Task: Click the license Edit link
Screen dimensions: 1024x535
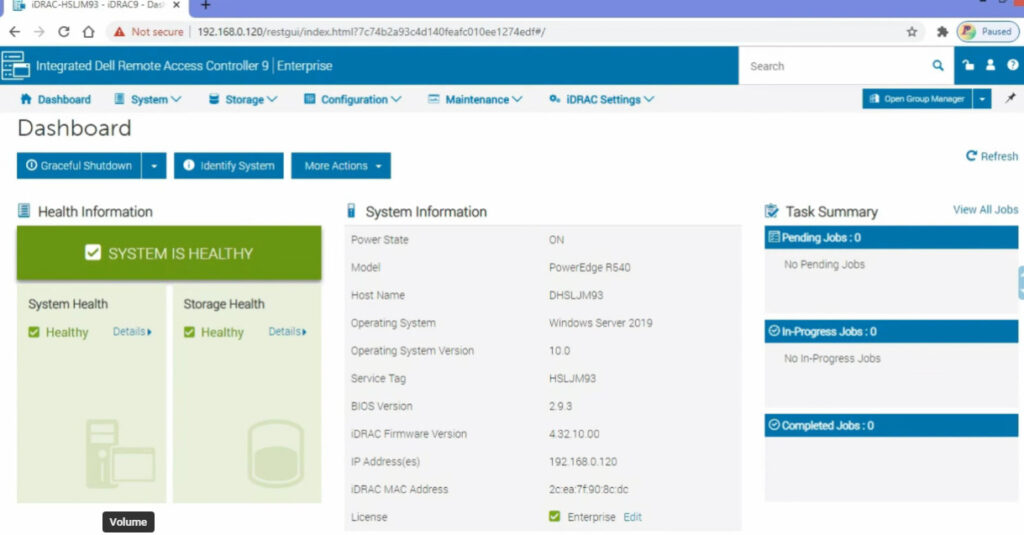Action: tap(632, 517)
